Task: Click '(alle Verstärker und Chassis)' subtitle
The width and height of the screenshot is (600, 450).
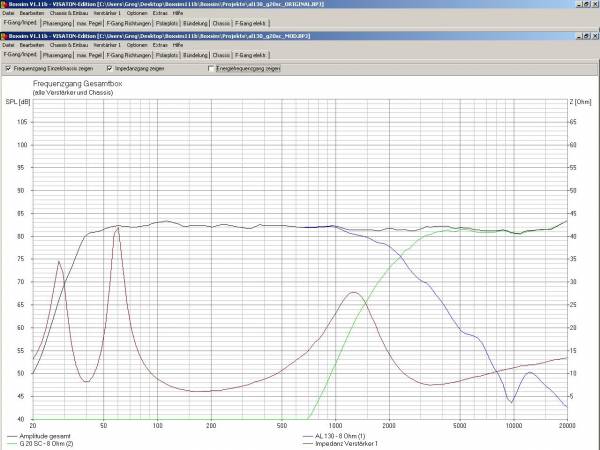Action: (73, 93)
